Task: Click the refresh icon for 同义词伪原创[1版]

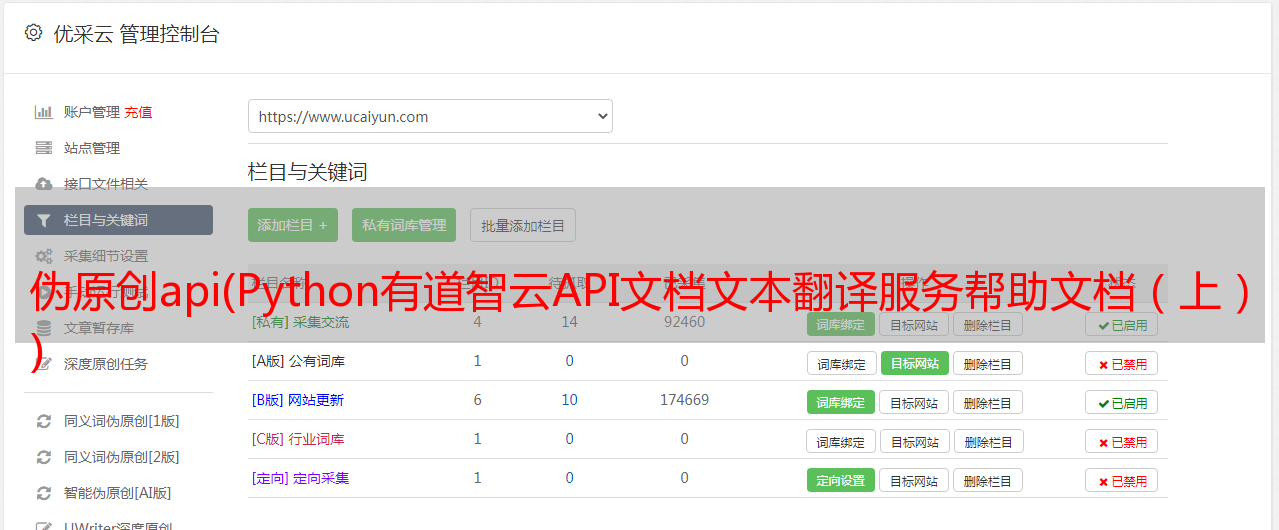Action: pyautogui.click(x=43, y=421)
